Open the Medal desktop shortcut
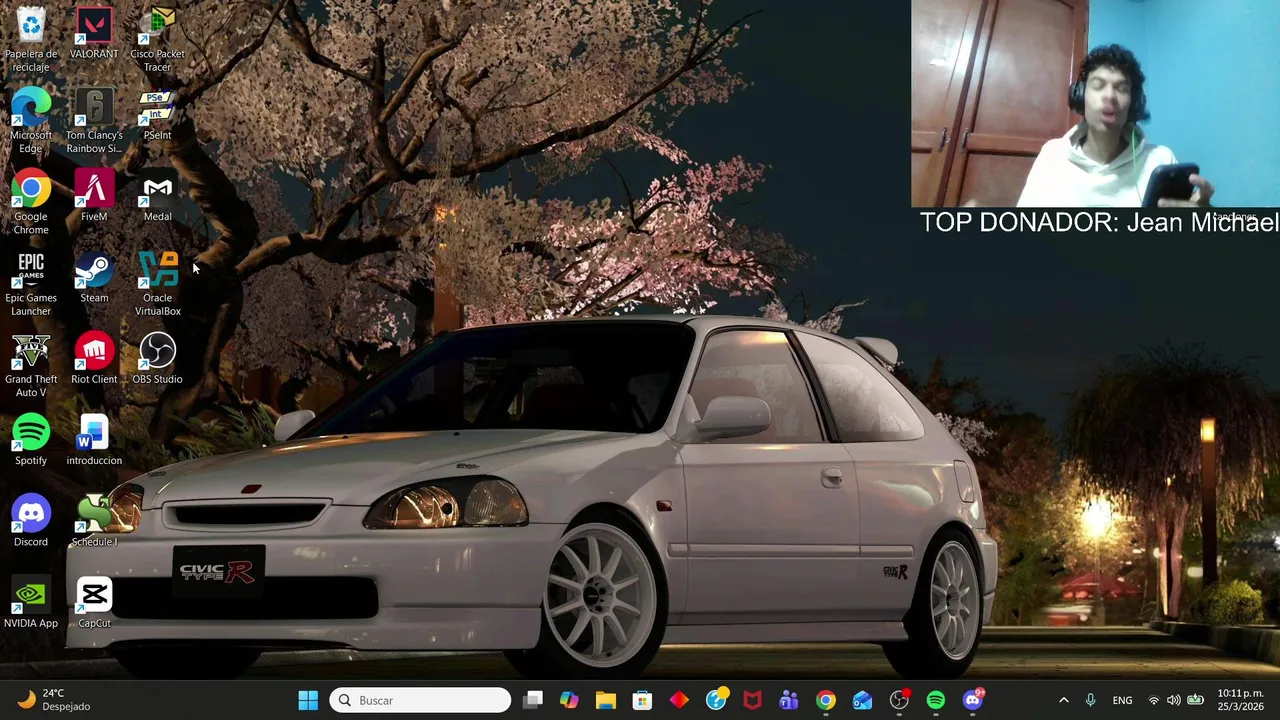Viewport: 1280px width, 720px height. point(157,196)
